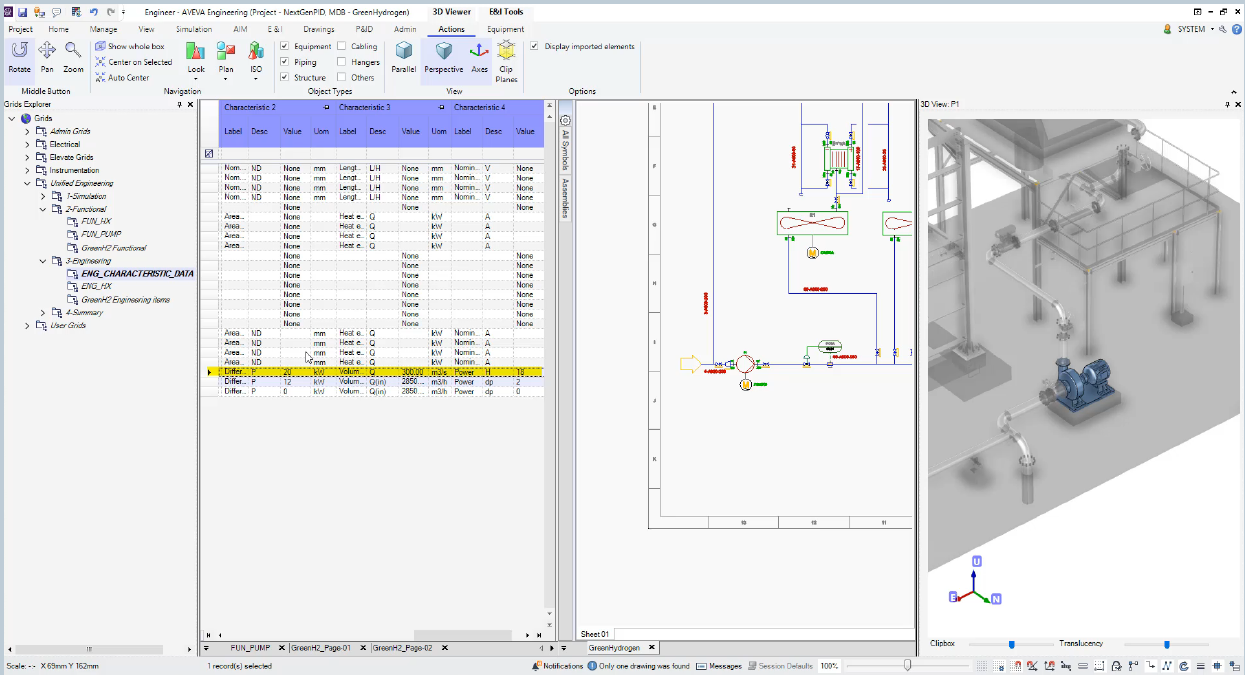Collapse the Unified Engineering node

click(x=28, y=183)
